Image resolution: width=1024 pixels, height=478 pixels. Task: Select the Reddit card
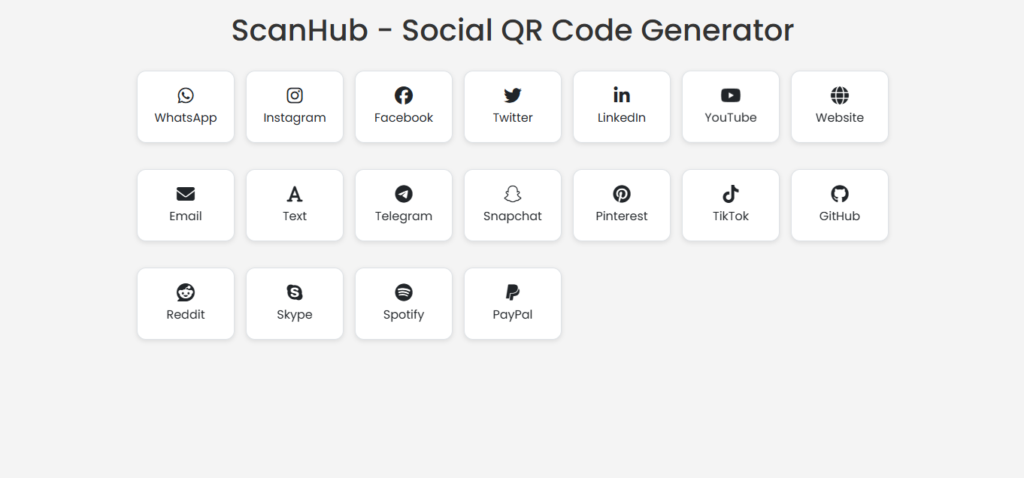click(x=185, y=304)
